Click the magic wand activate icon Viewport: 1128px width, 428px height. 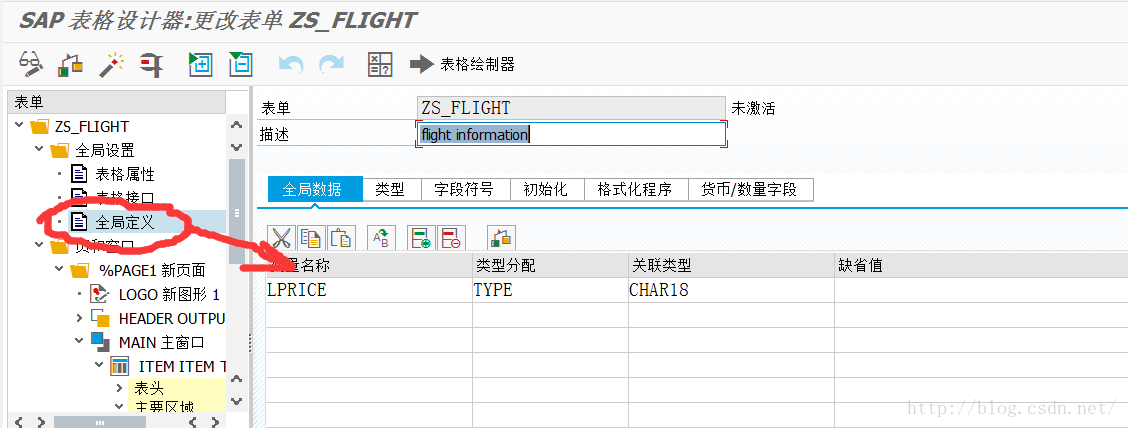coord(112,64)
